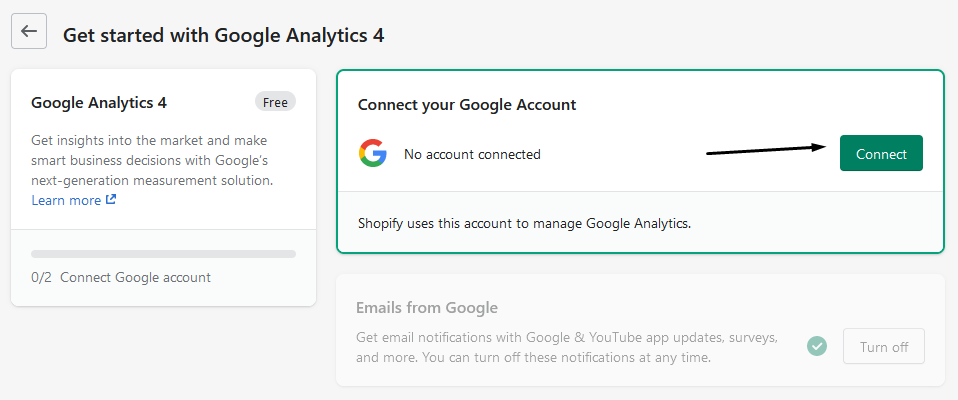Click the Emails from Google heading
958x400 pixels.
click(x=427, y=307)
